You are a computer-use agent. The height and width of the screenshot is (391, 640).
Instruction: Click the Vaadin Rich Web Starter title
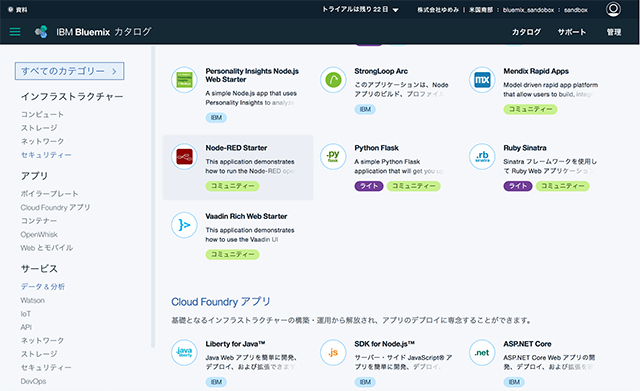pyautogui.click(x=246, y=216)
